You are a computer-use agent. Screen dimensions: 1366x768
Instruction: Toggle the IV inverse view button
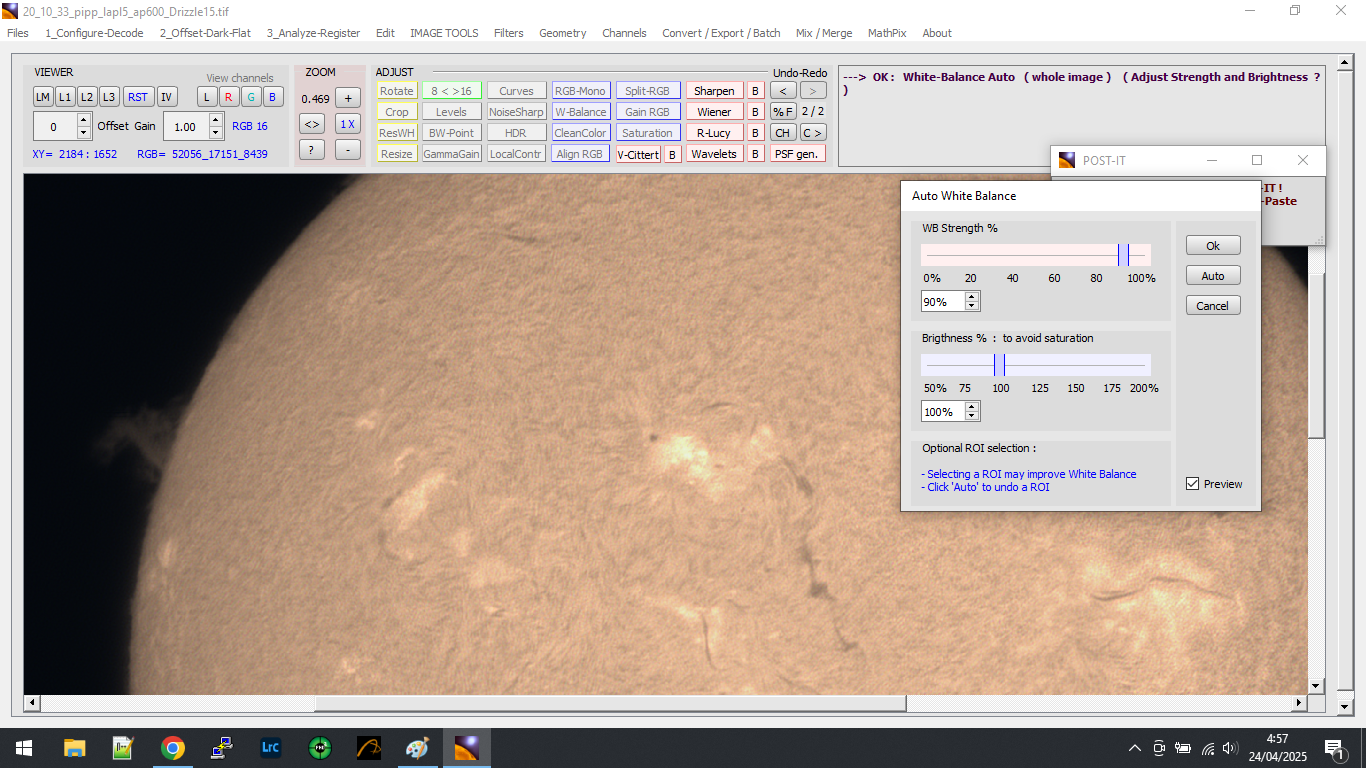[167, 97]
